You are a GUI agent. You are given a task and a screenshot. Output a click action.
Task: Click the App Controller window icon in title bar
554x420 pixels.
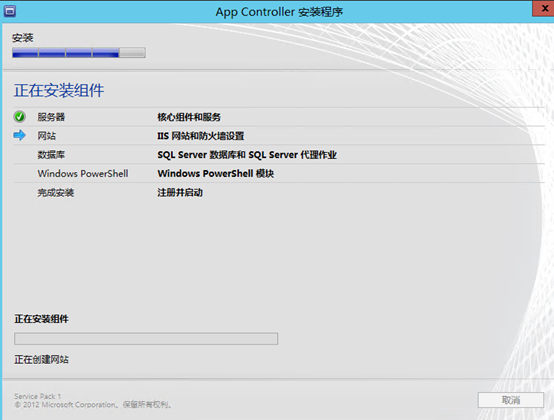(x=10, y=12)
